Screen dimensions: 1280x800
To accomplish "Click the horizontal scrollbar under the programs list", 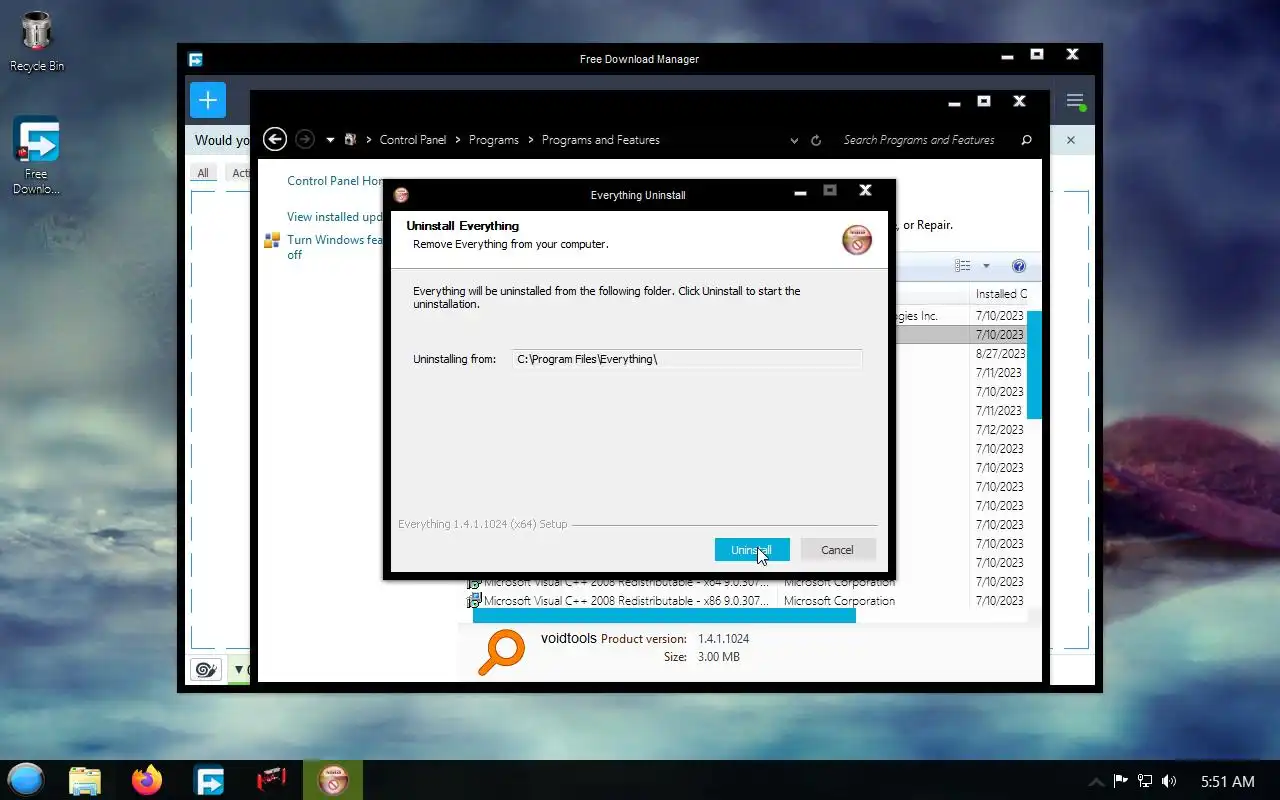I will coord(664,616).
